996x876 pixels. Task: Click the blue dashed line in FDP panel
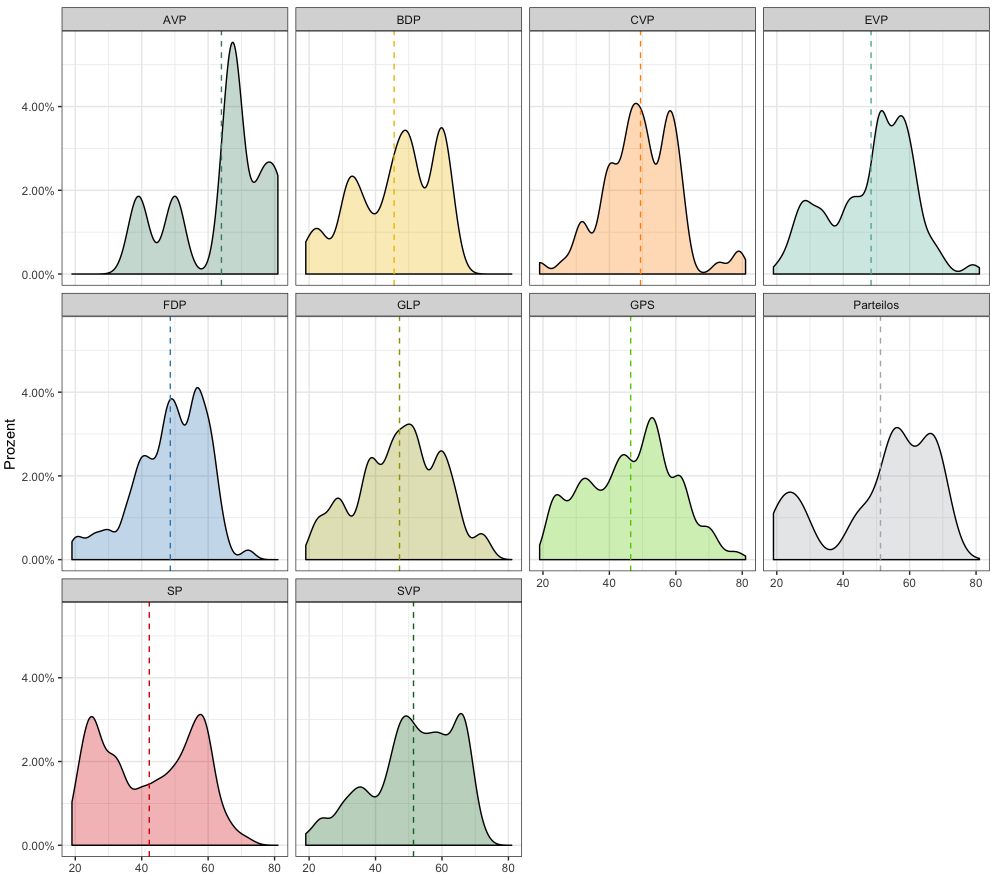(x=170, y=360)
